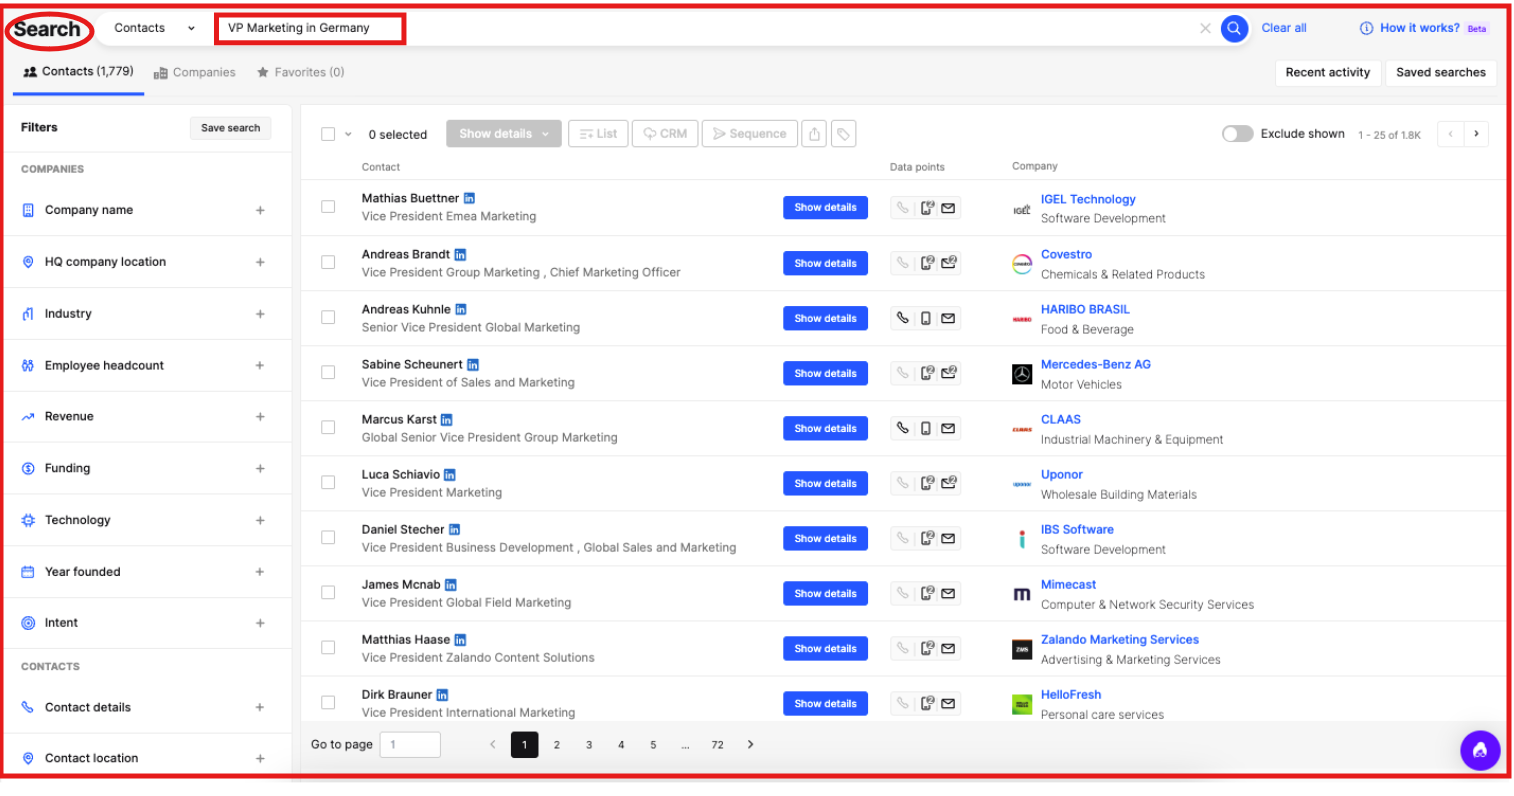Switch to the Favorites (0) tab

click(301, 72)
